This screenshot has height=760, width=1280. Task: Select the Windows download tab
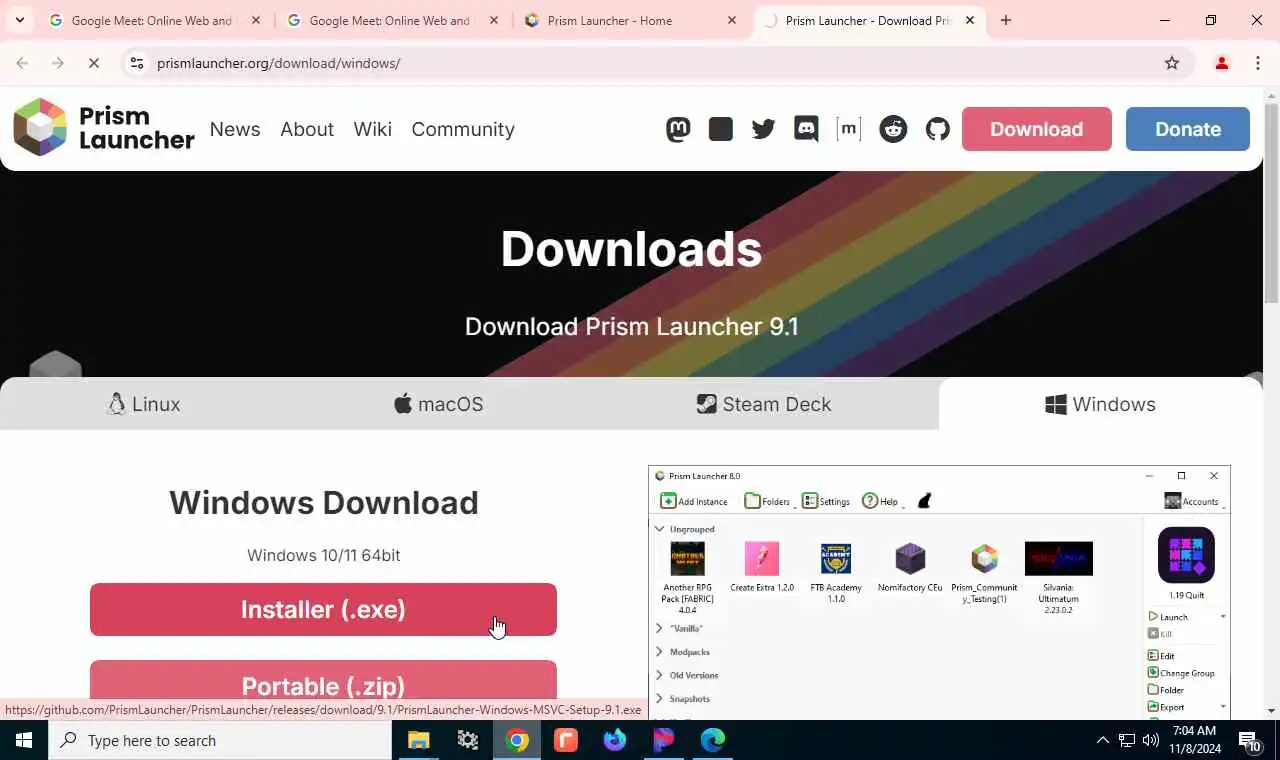[x=1100, y=404]
